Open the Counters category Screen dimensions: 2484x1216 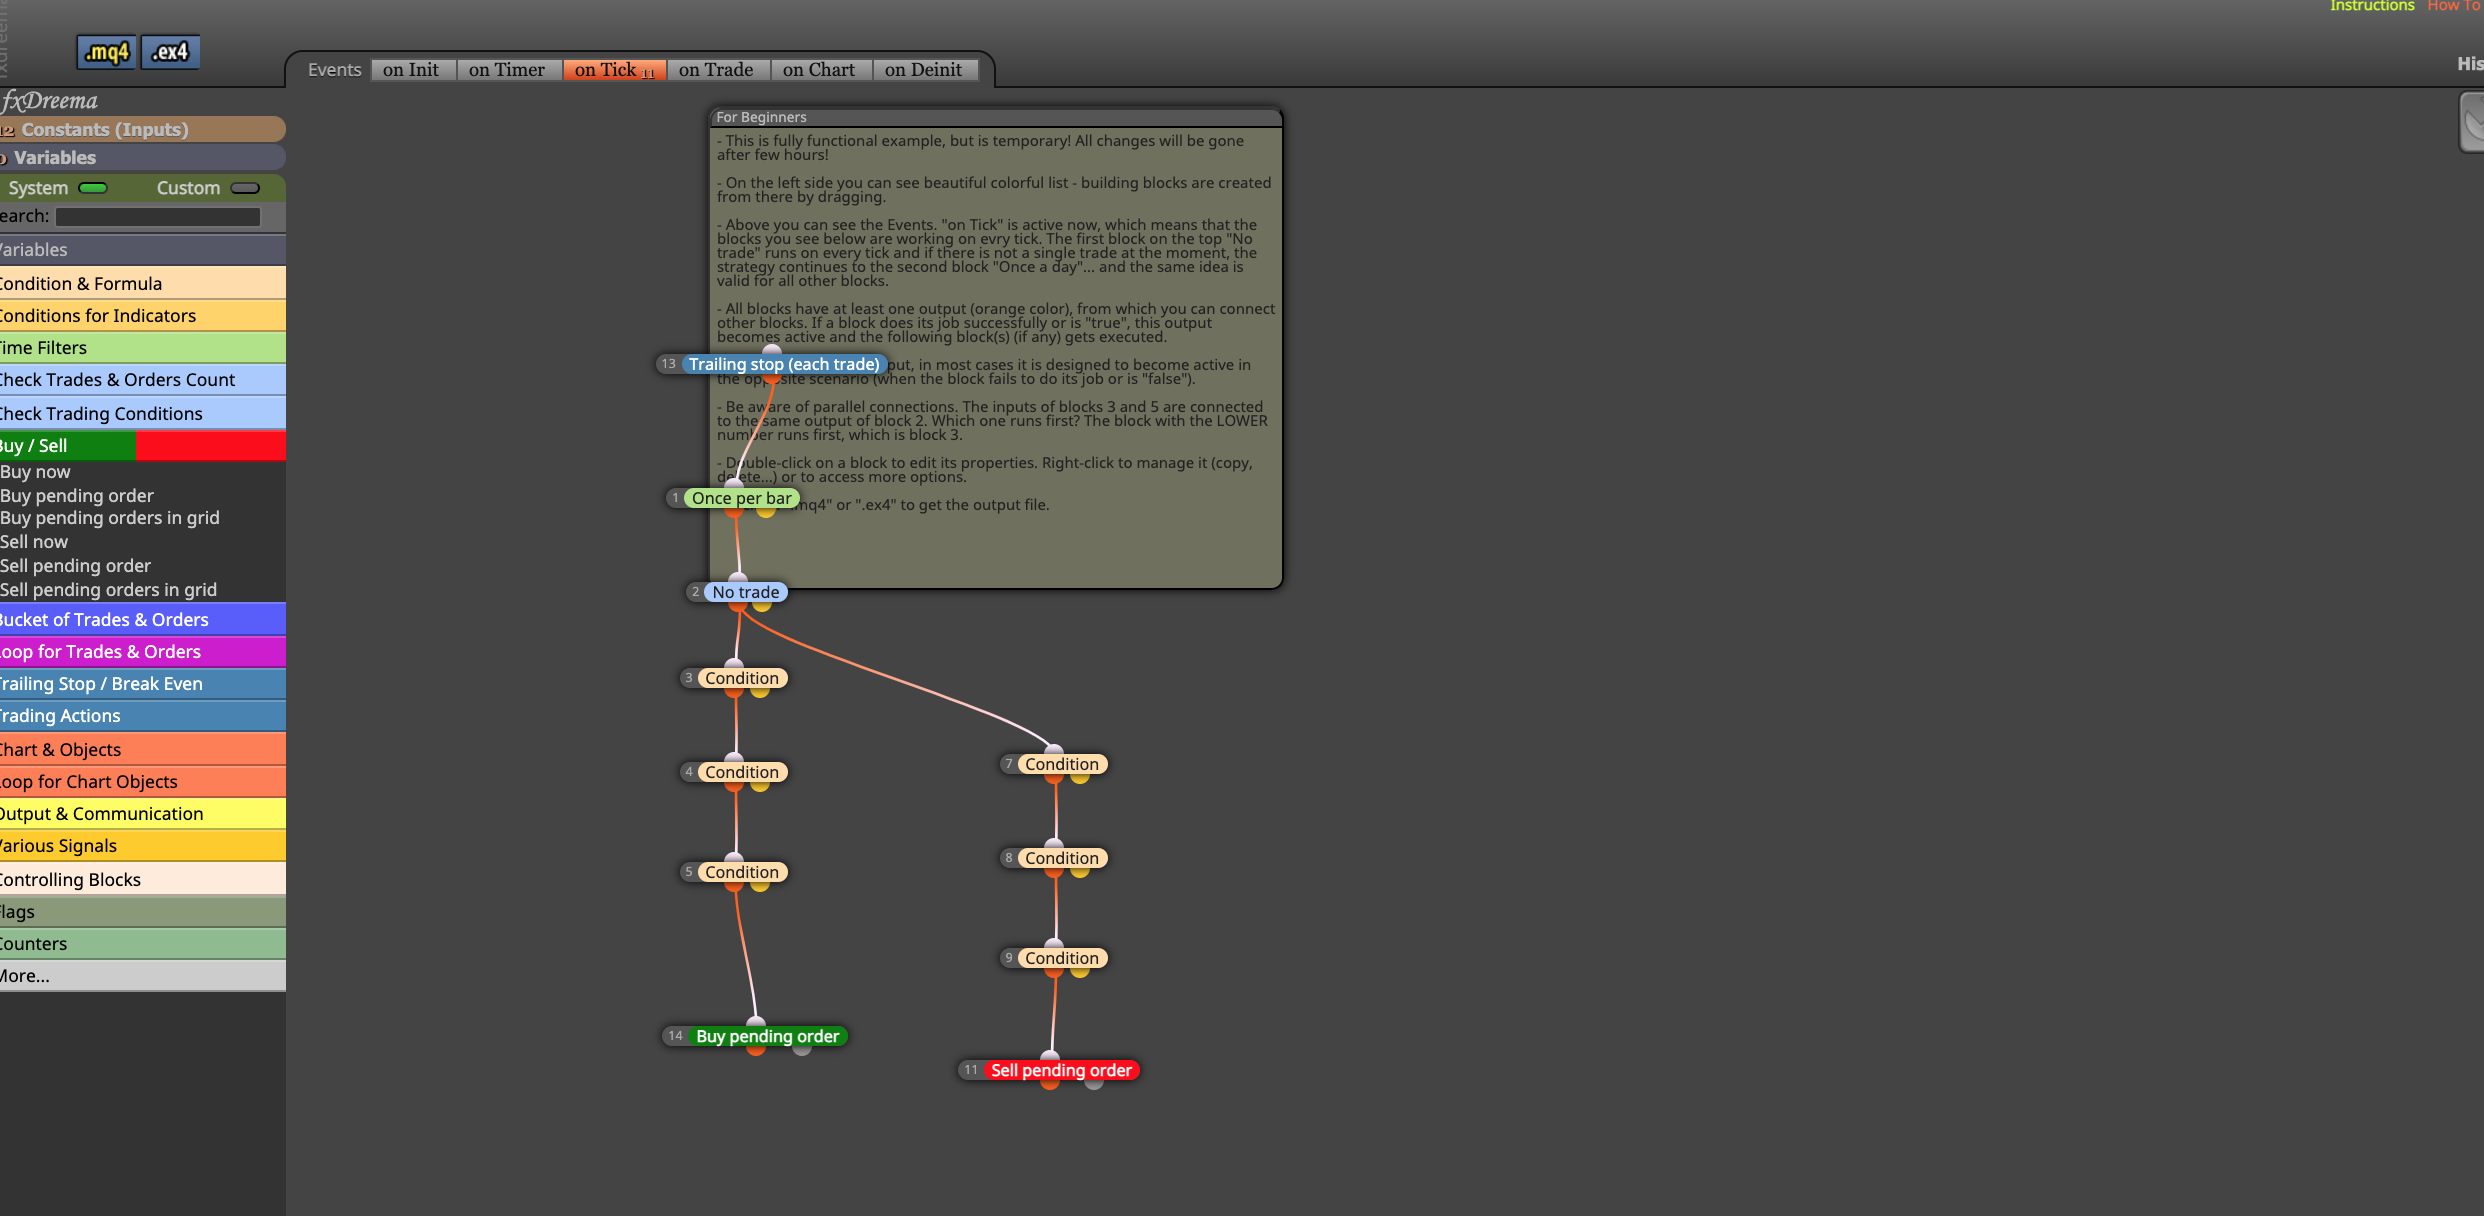click(142, 943)
